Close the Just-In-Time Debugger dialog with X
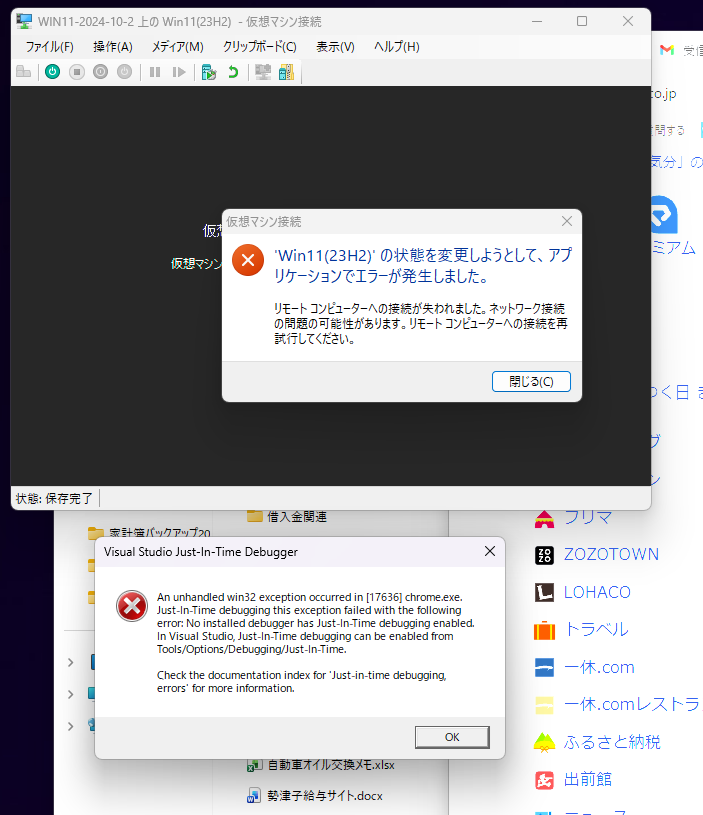The width and height of the screenshot is (703, 815). point(489,551)
